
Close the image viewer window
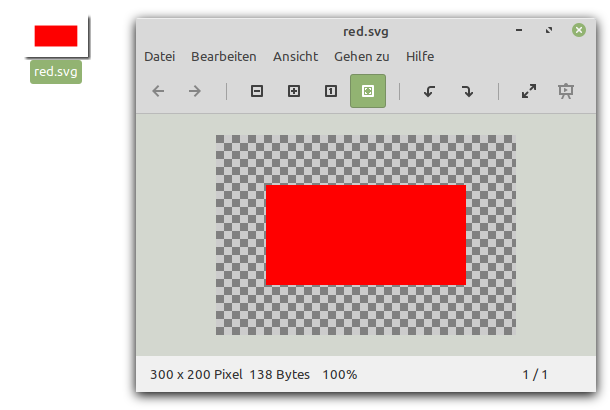(579, 30)
